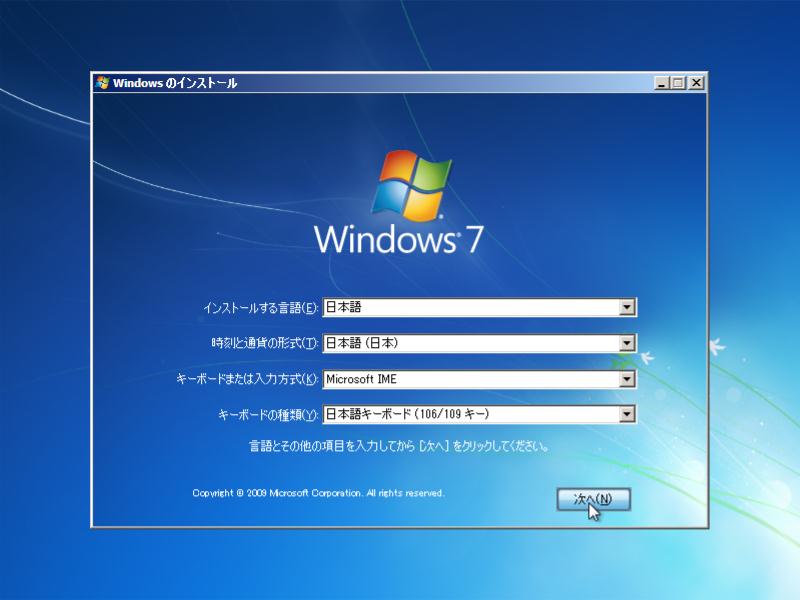Open the キーボードの種類 dropdown arrow

tap(627, 414)
